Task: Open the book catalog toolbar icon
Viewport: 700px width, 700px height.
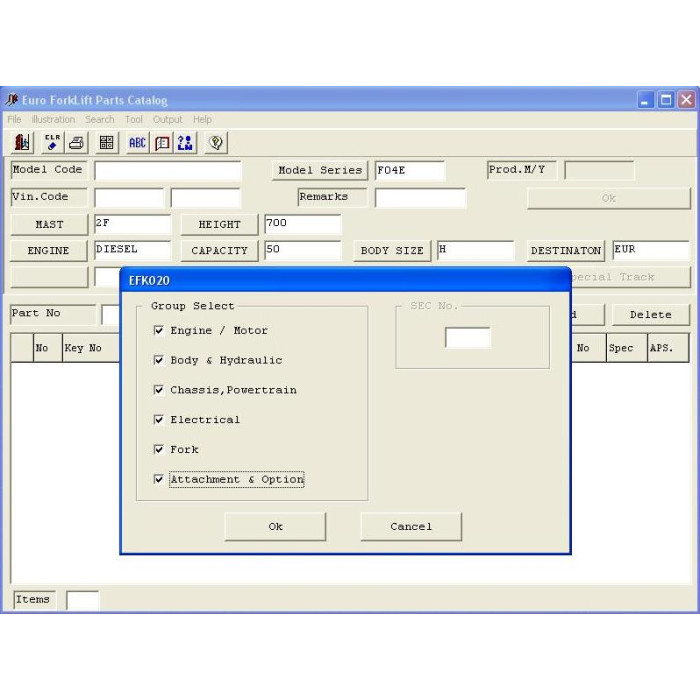Action: pyautogui.click(x=162, y=143)
